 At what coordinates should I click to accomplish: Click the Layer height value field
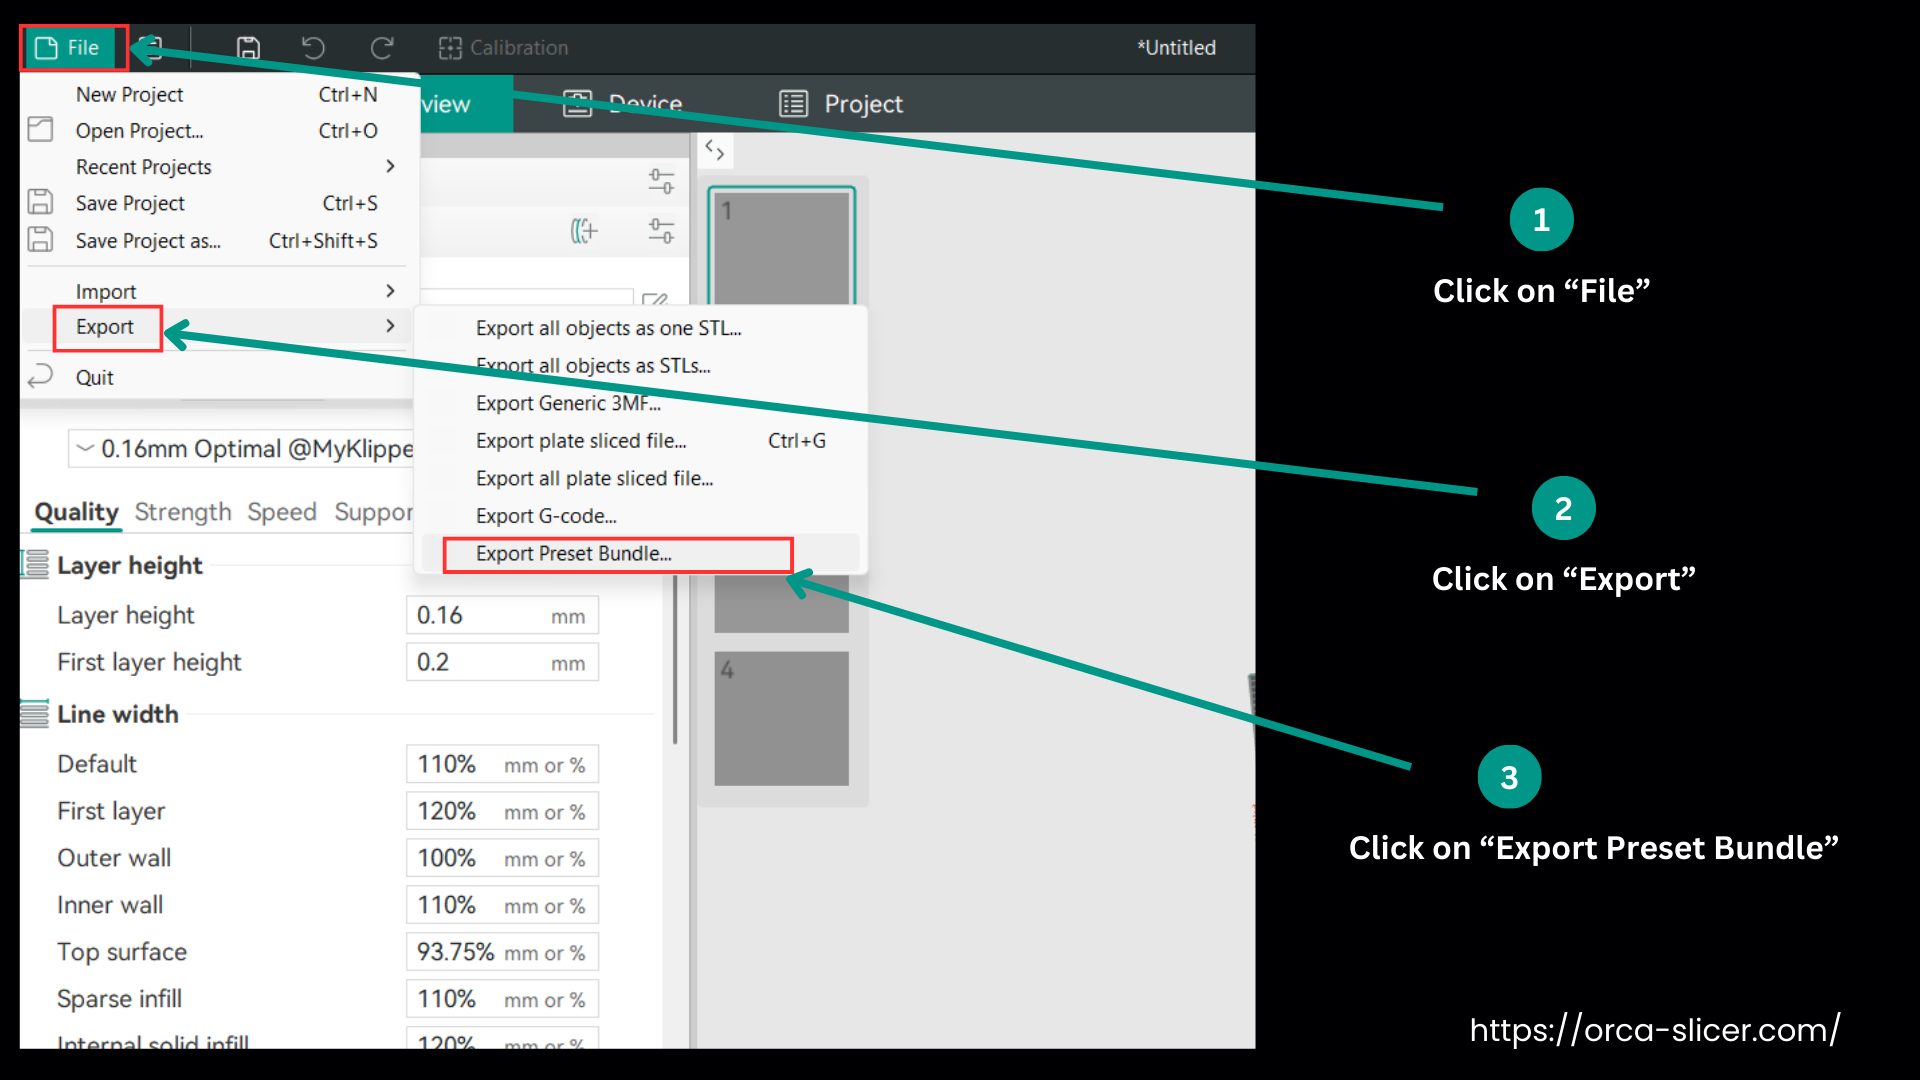[502, 615]
